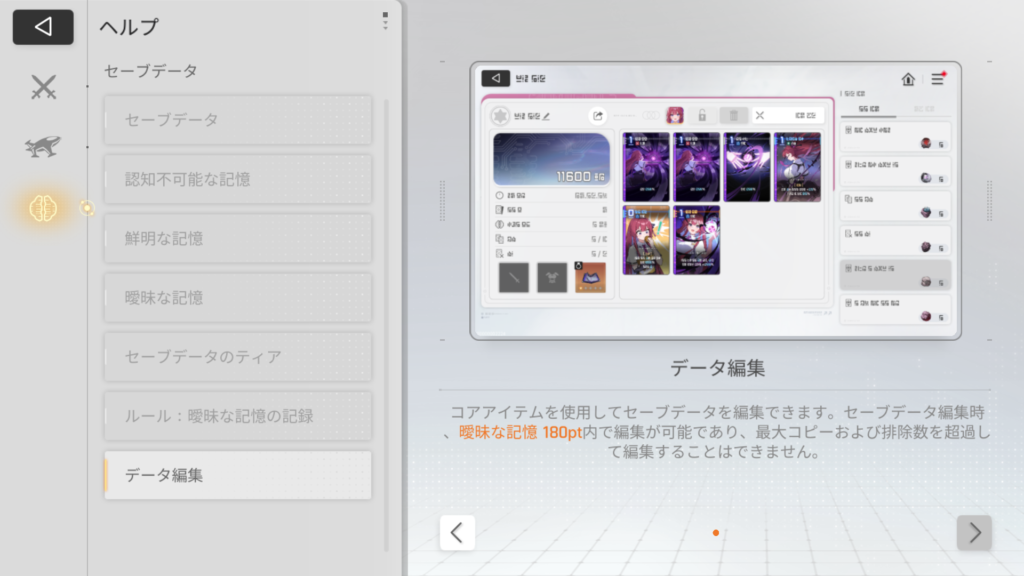This screenshot has height=576, width=1024.
Task: Click the help list vertical scrollbar
Action: (386, 325)
